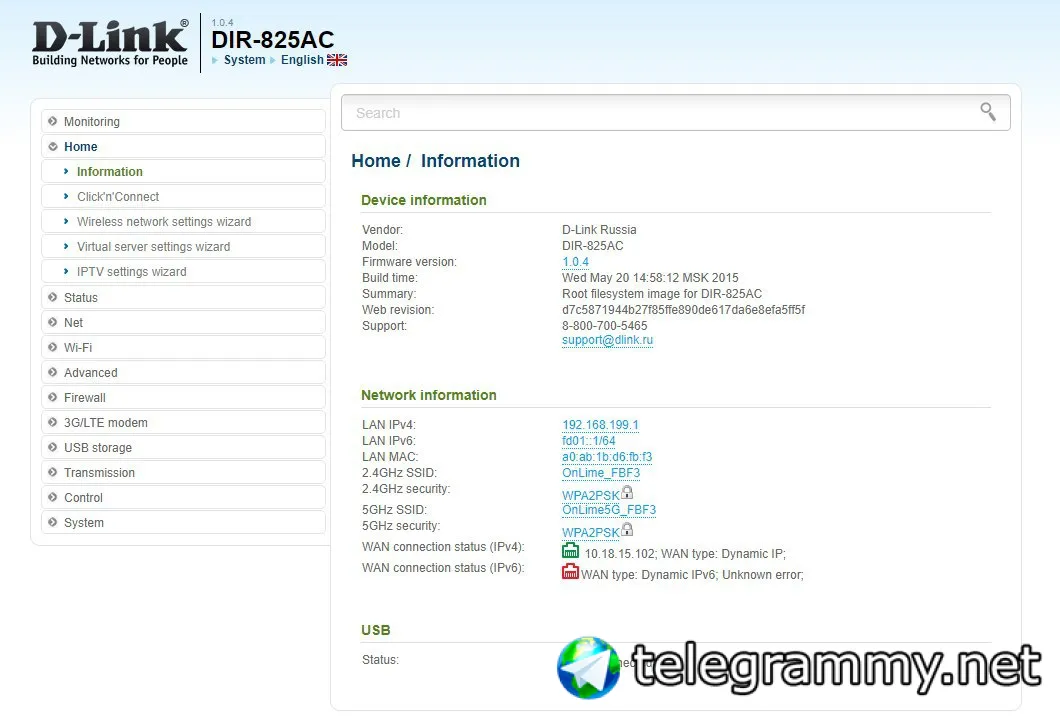This screenshot has width=1060, height=728.
Task: Click WAN IPv4 10.18.15.102 status text
Action: 685,554
